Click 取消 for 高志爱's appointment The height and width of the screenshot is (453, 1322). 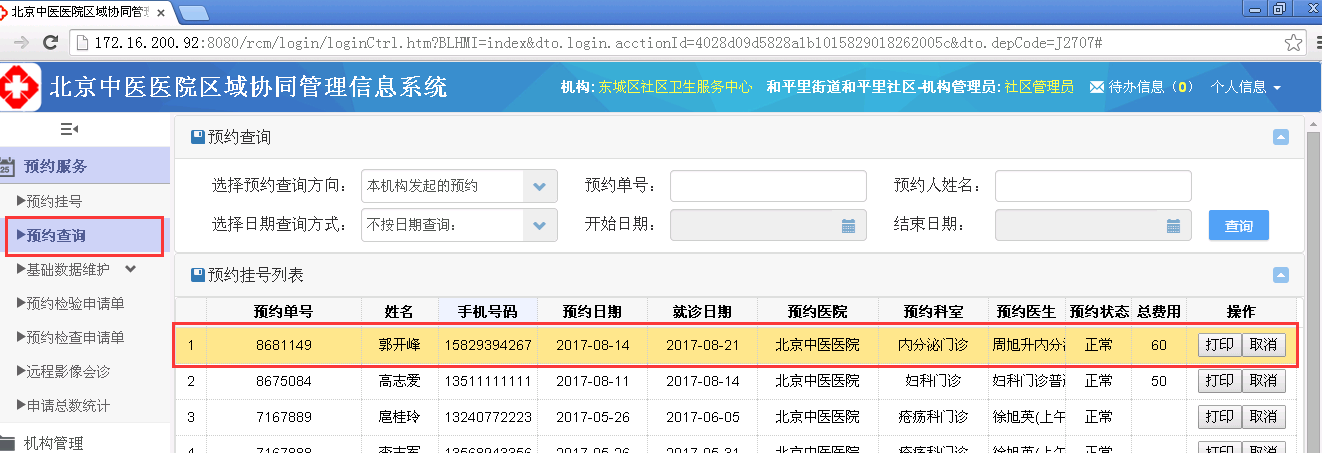coord(1263,381)
